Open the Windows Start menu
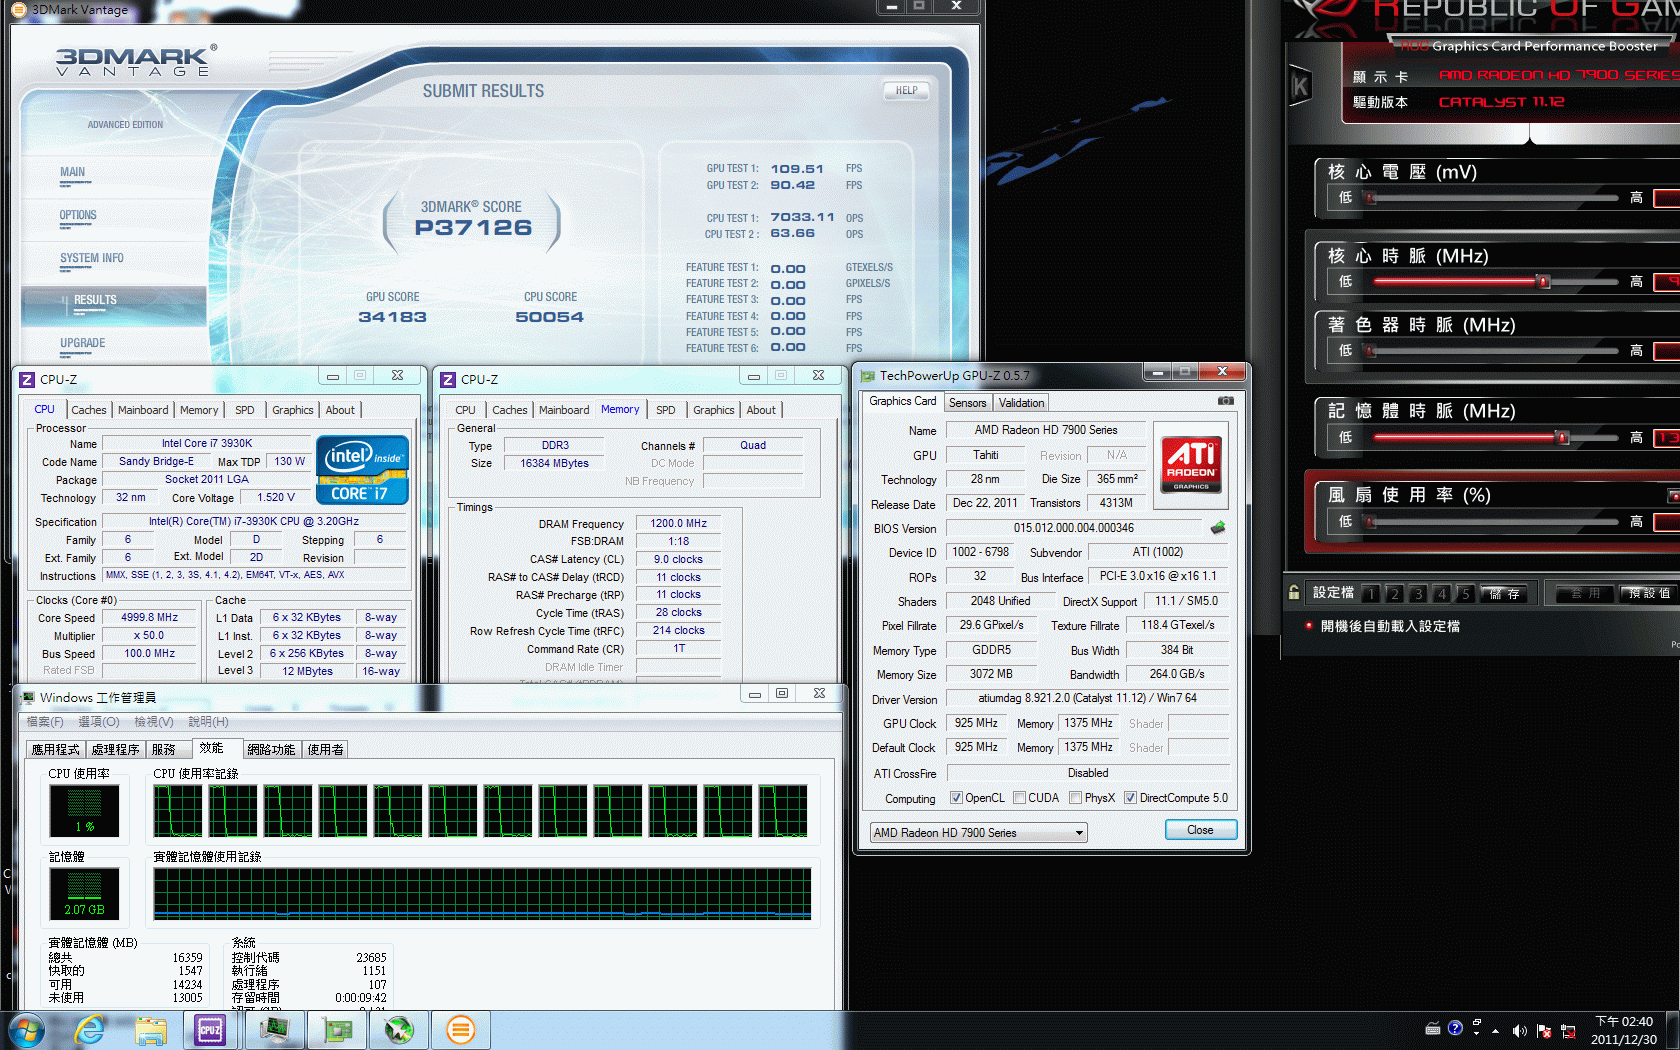 24,1030
